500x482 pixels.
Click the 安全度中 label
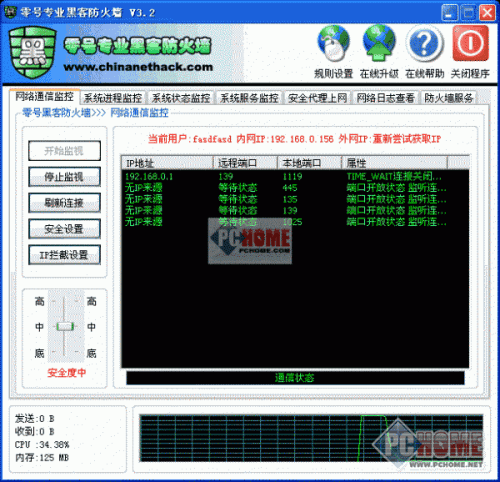[x=67, y=372]
